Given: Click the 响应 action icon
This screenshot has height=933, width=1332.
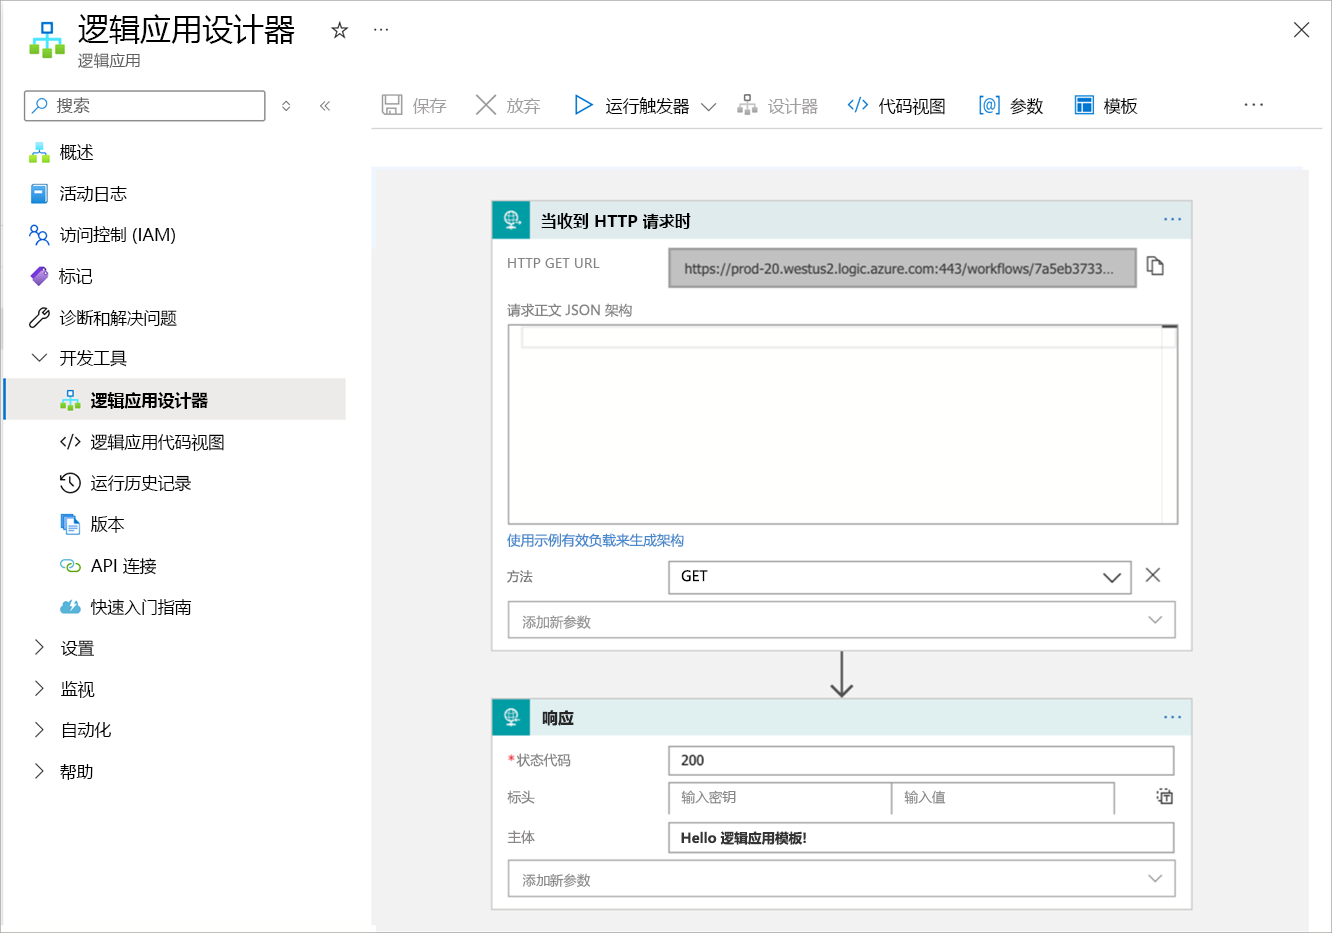Looking at the screenshot, I should point(511,717).
